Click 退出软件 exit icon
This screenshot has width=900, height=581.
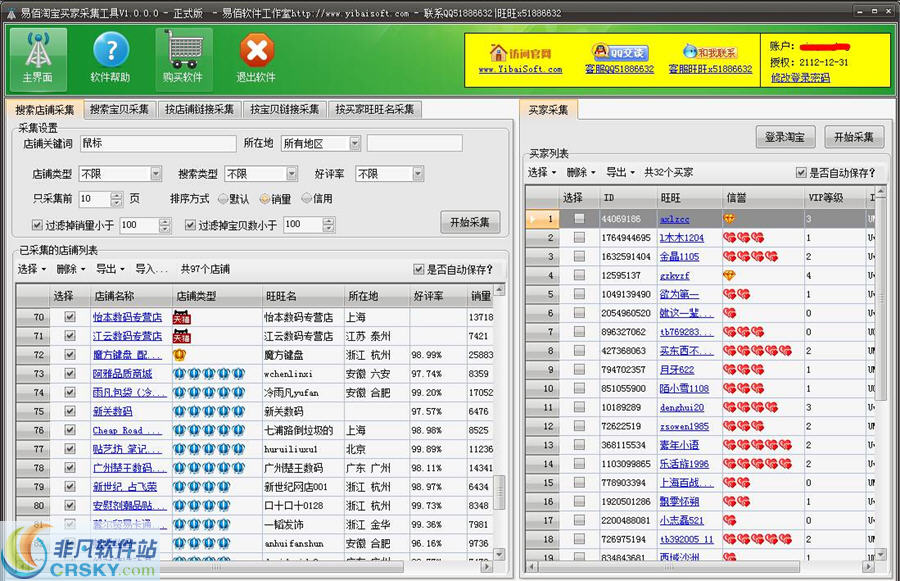click(256, 59)
